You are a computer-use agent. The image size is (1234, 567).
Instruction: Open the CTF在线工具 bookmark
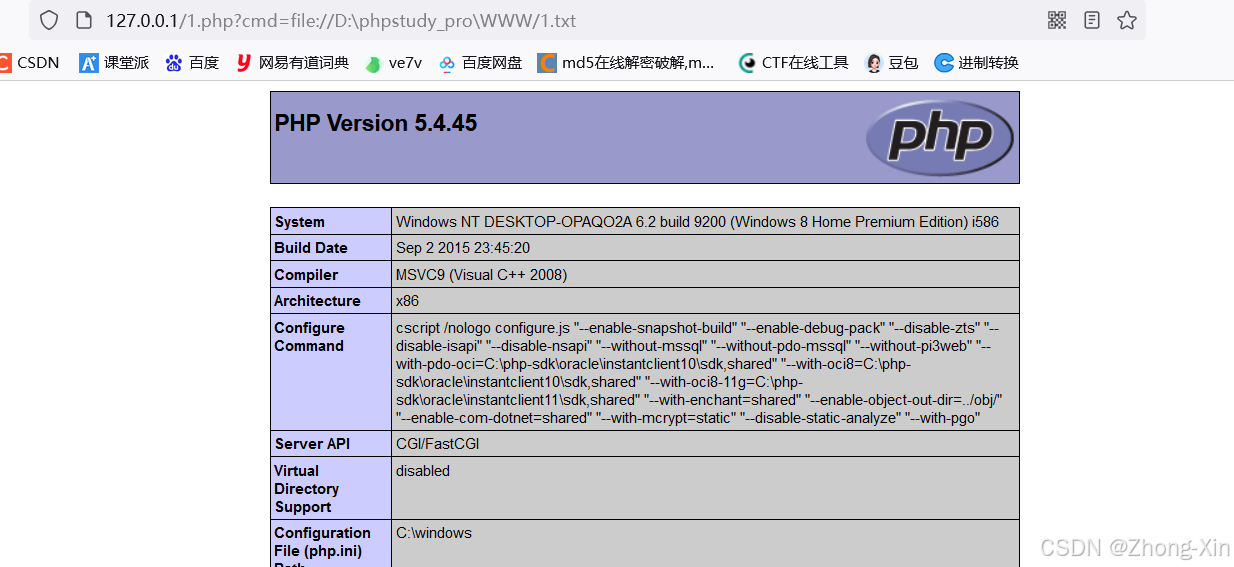[793, 63]
